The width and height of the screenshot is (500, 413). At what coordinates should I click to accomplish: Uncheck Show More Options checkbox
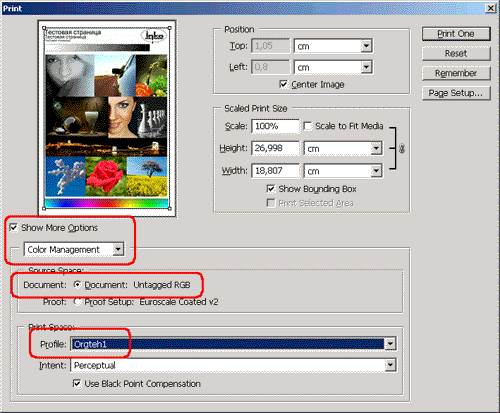(x=13, y=228)
